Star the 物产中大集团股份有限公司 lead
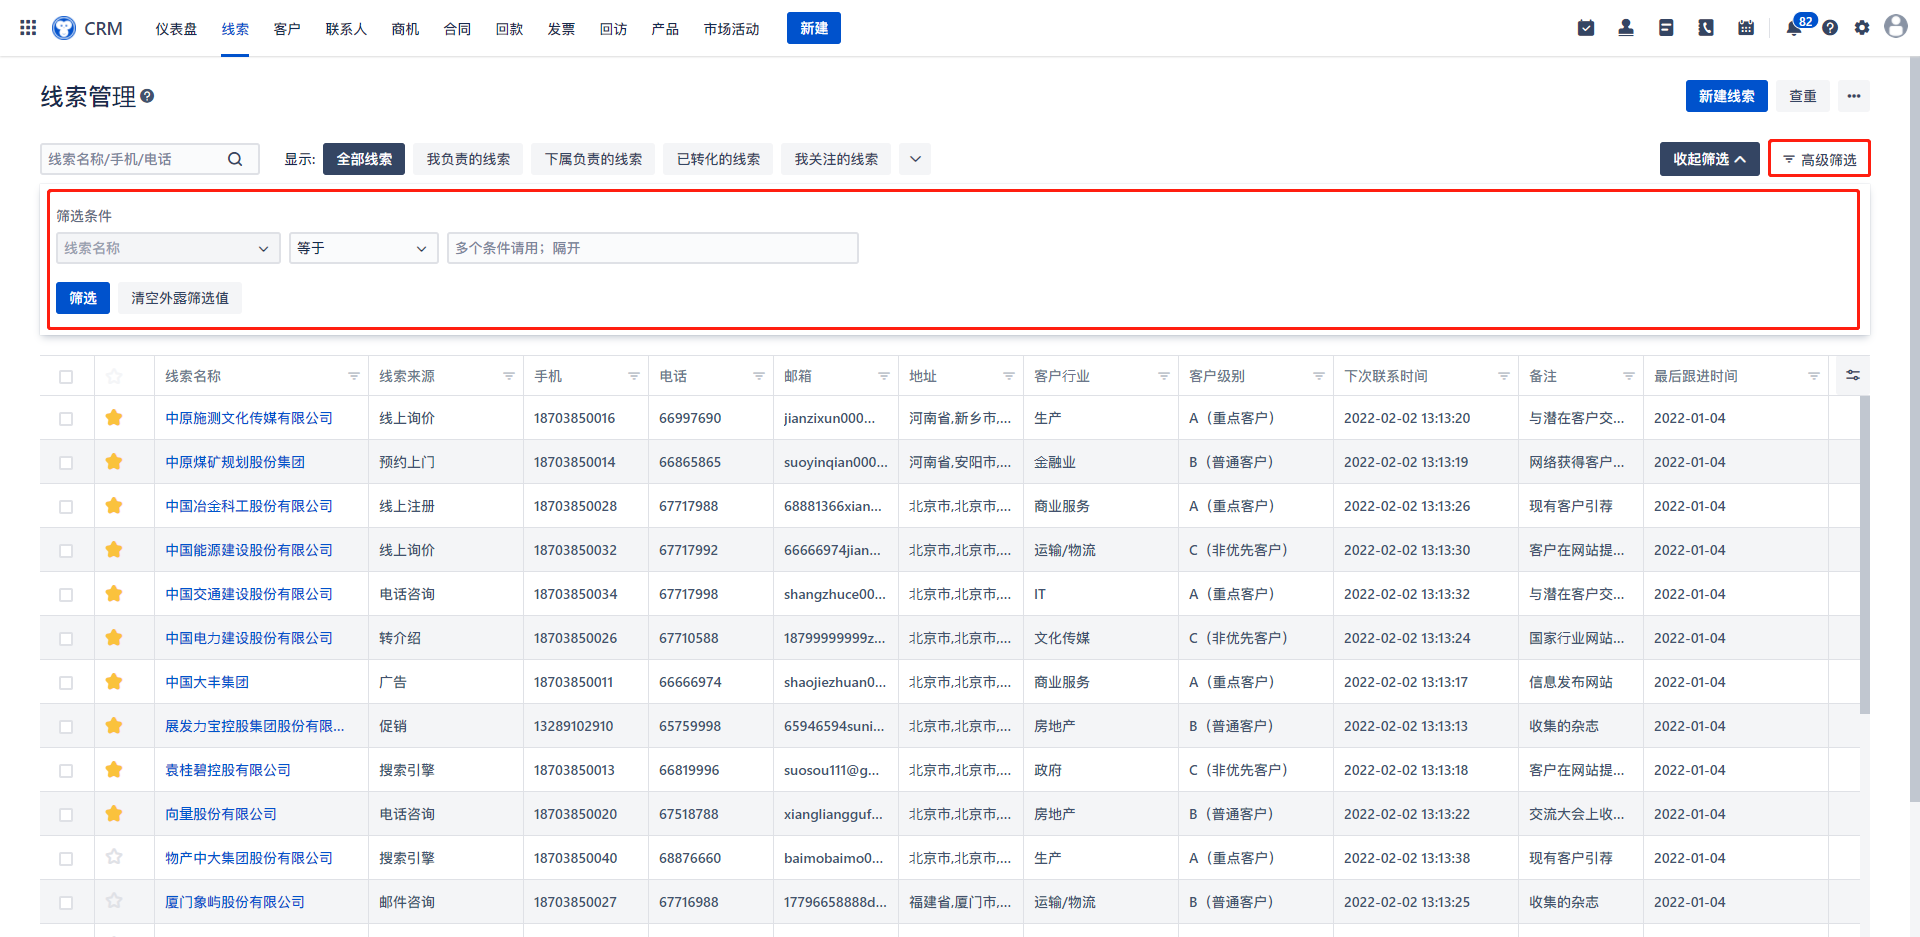Screen dimensions: 1920x937 (x=114, y=857)
